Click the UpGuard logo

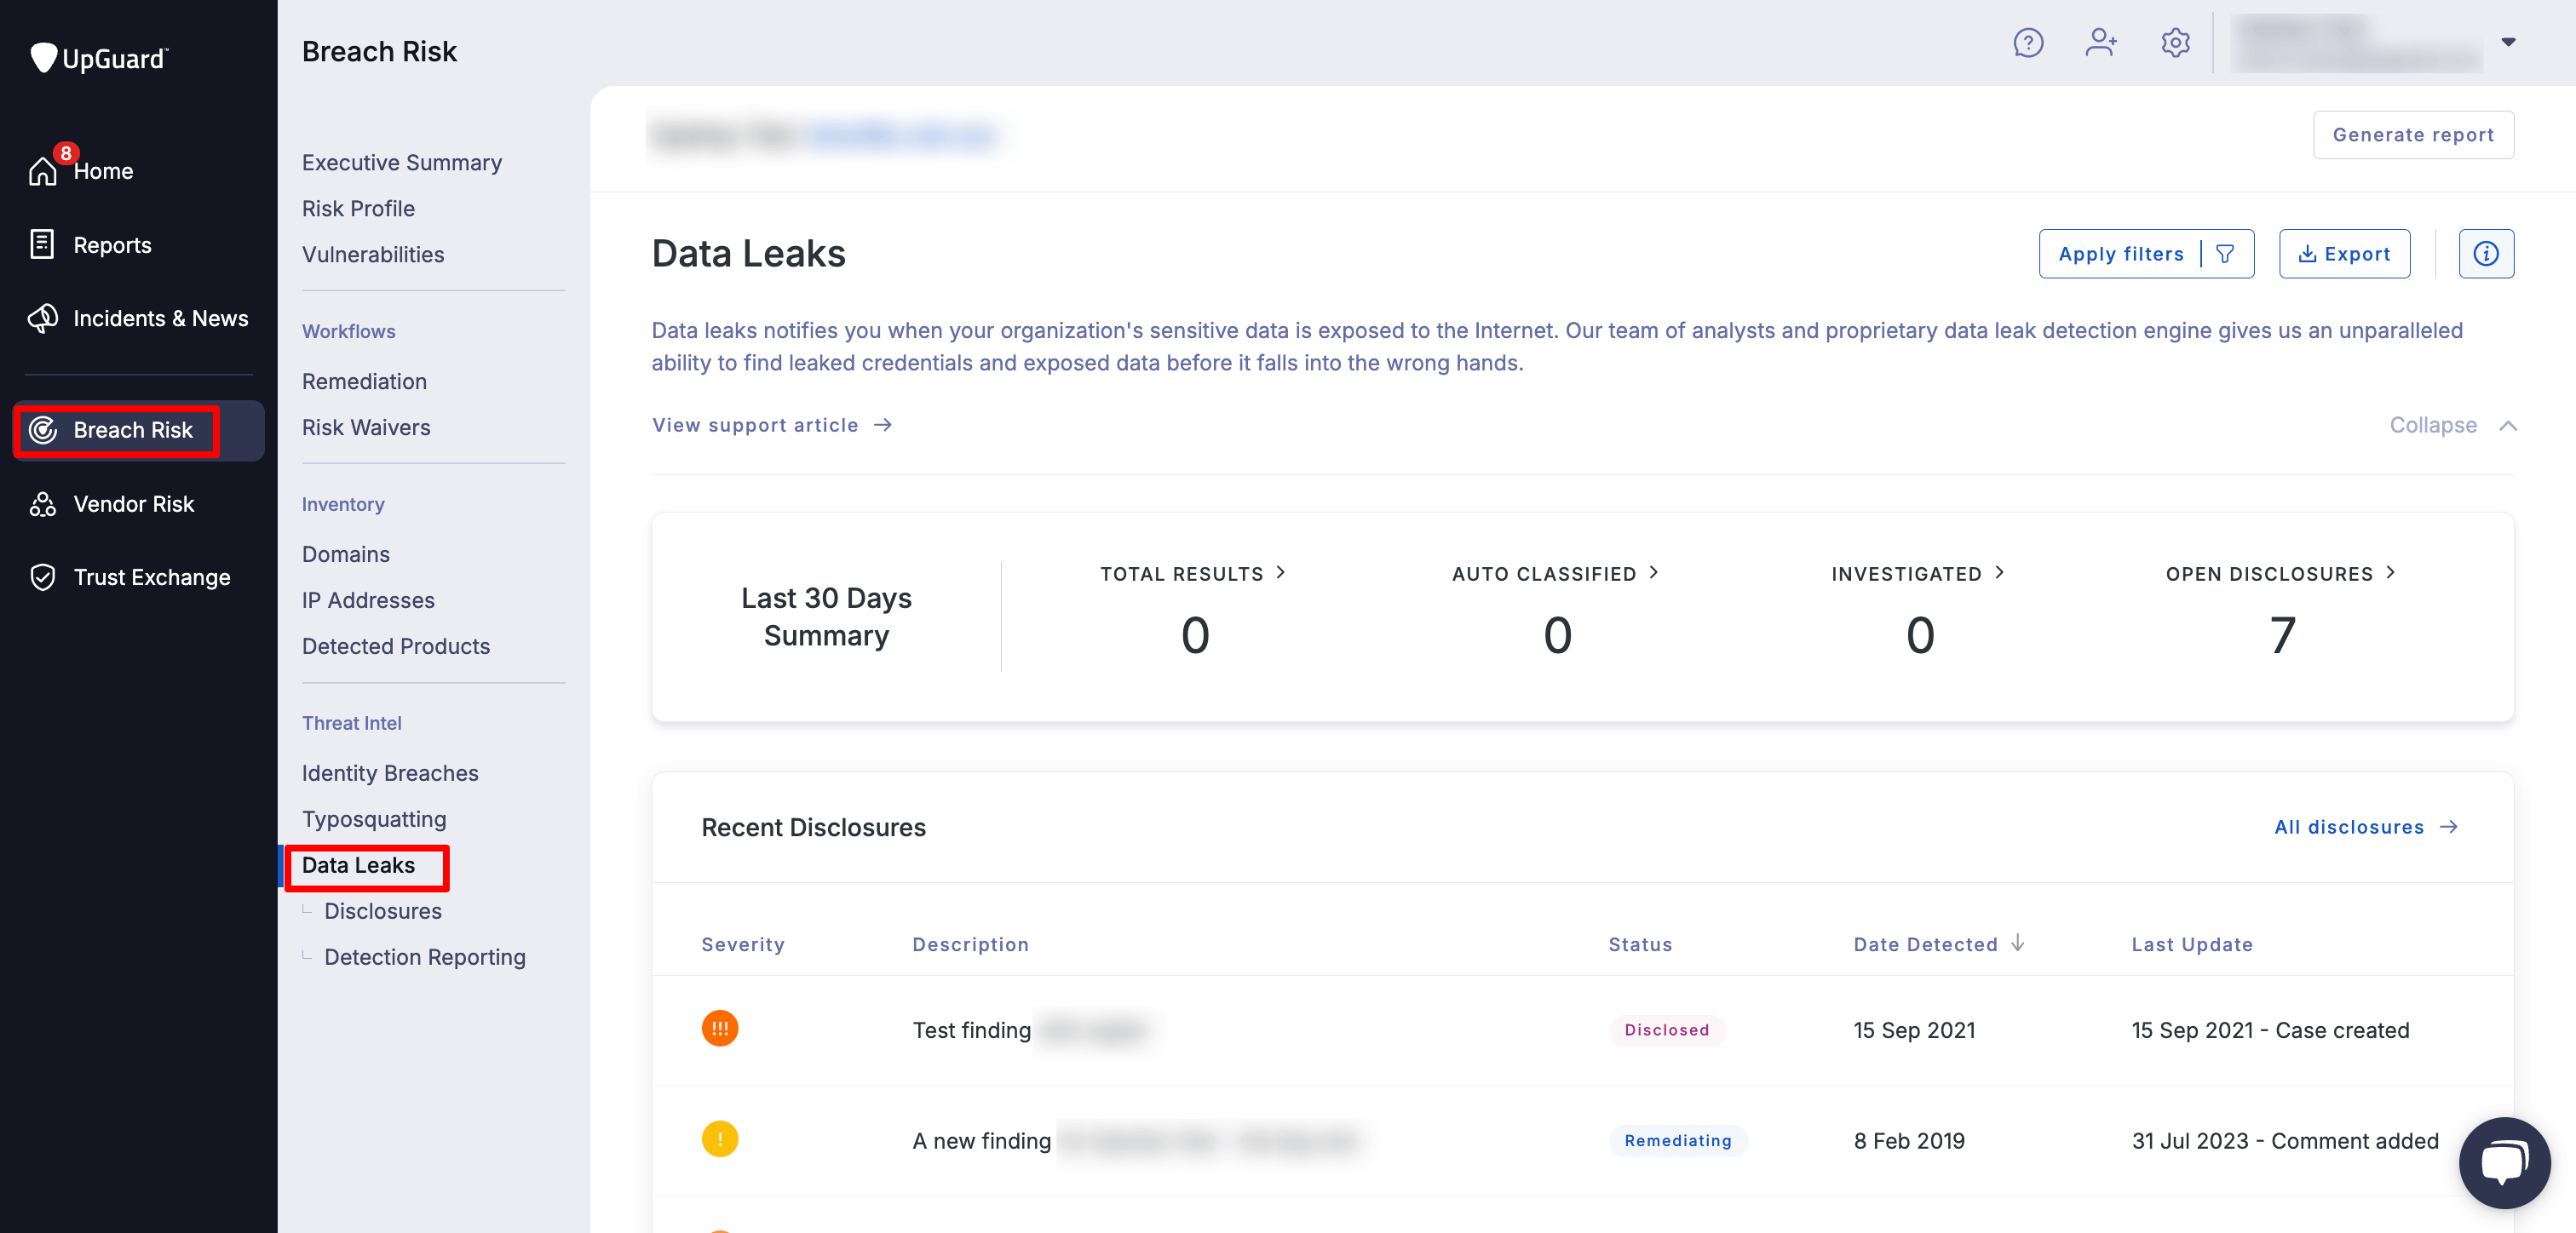(99, 58)
